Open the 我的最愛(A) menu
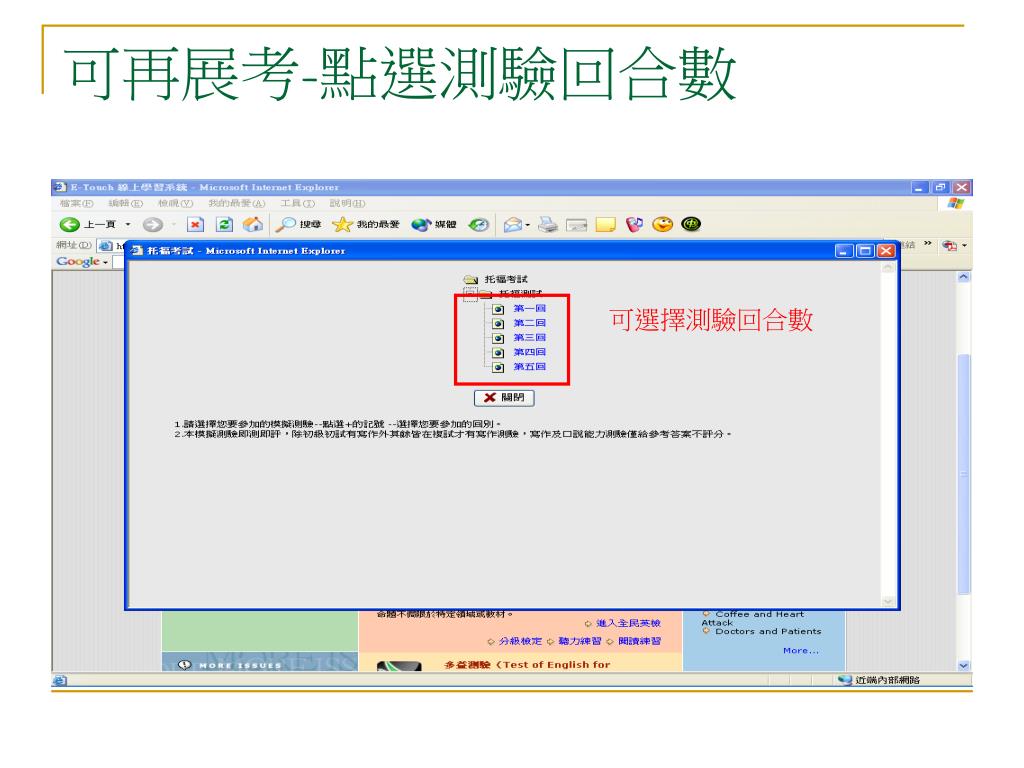Image resolution: width=1024 pixels, height=768 pixels. (x=236, y=204)
